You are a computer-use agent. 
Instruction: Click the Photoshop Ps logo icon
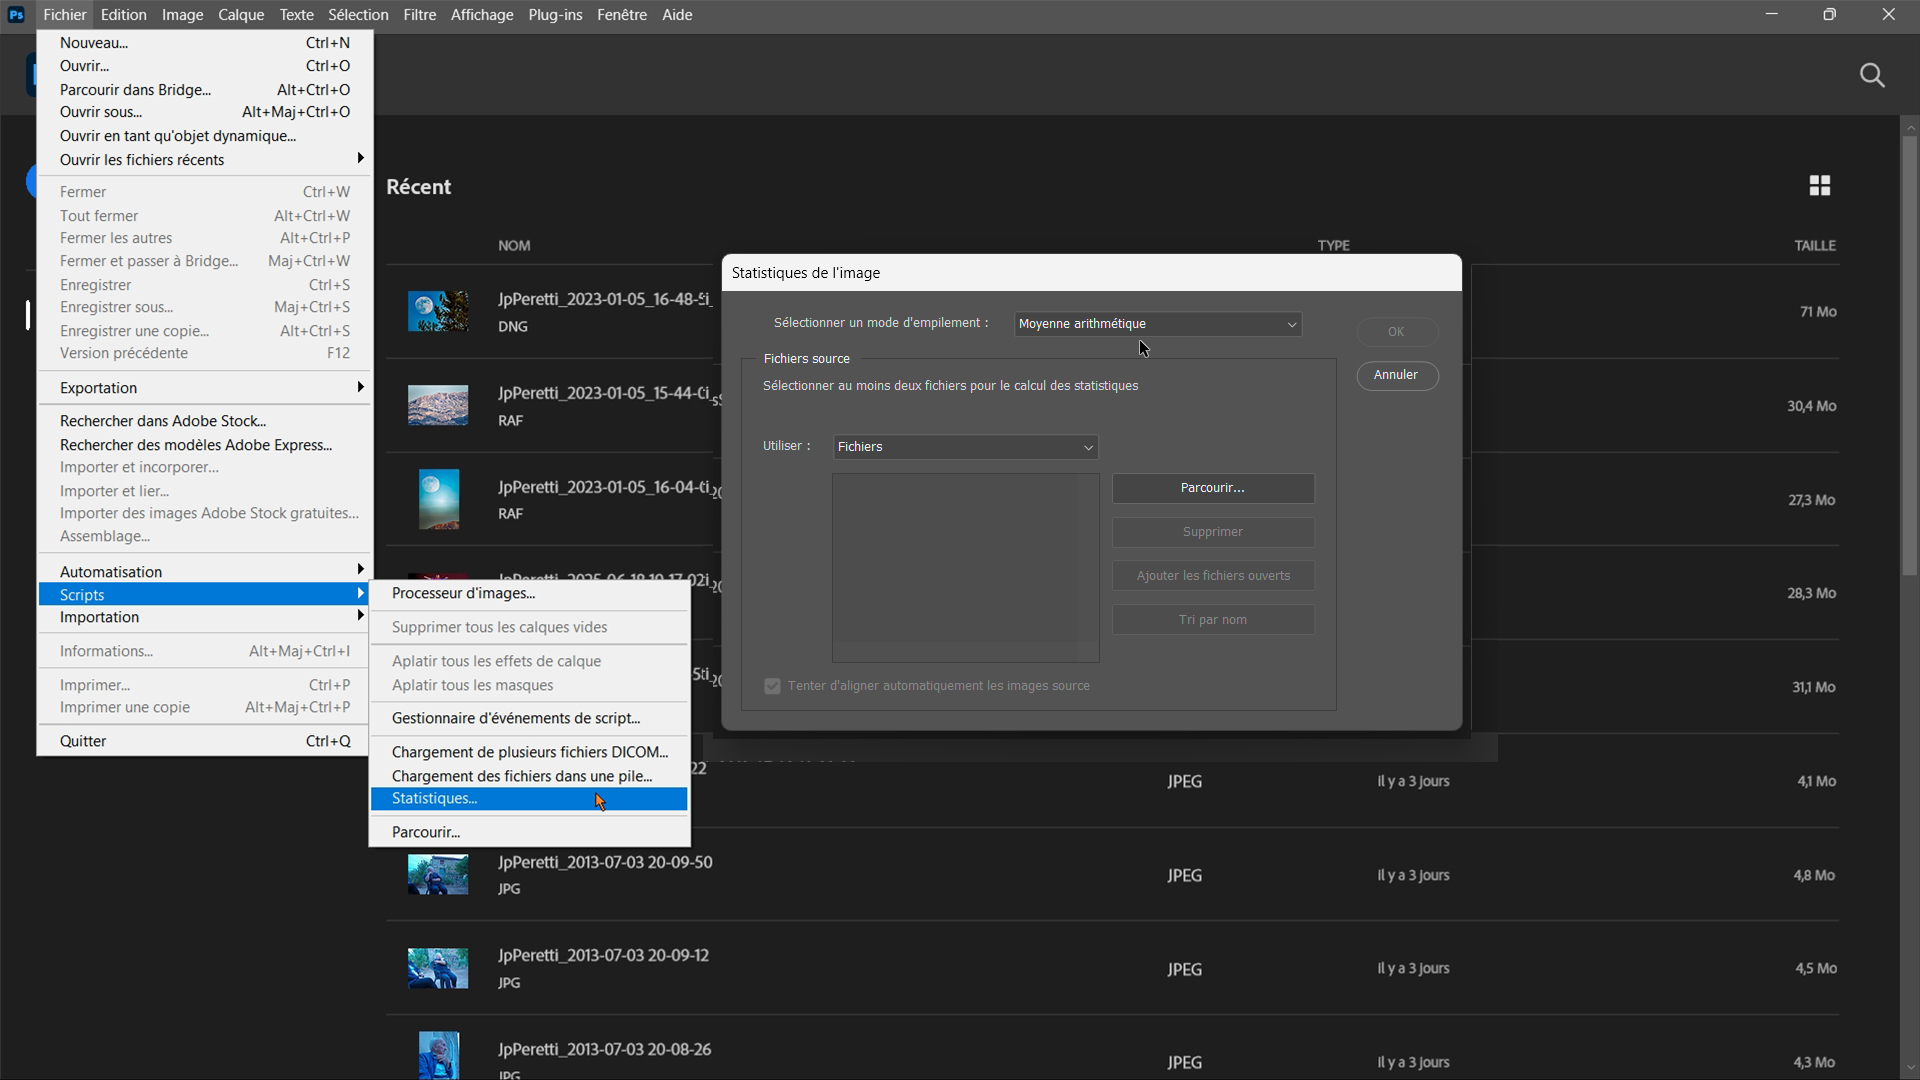pyautogui.click(x=16, y=15)
